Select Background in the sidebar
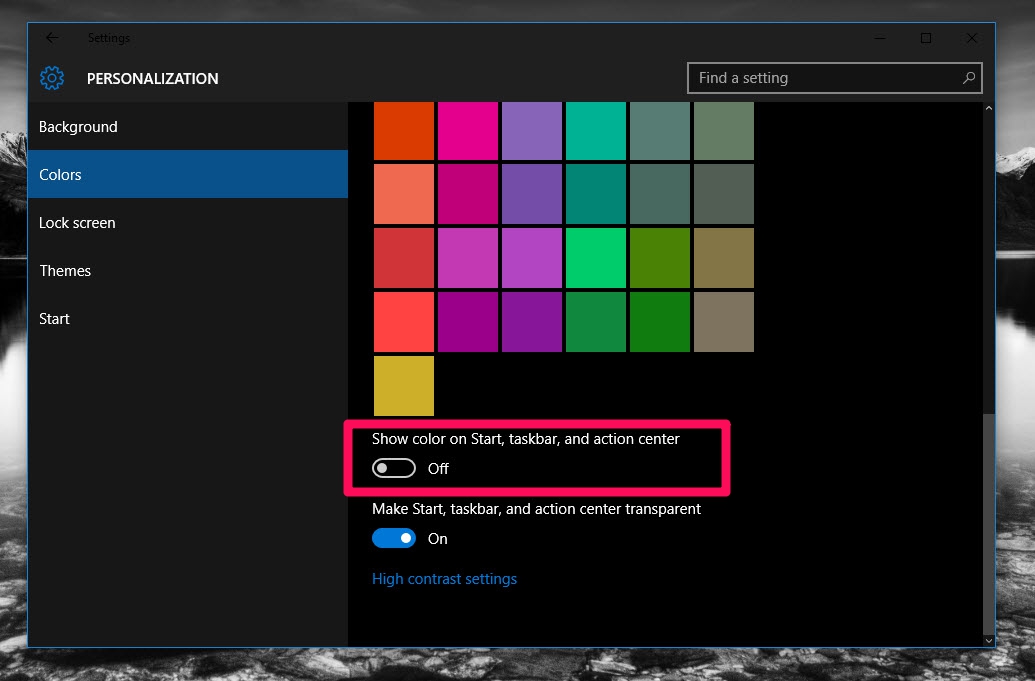The height and width of the screenshot is (681, 1035). 78,126
